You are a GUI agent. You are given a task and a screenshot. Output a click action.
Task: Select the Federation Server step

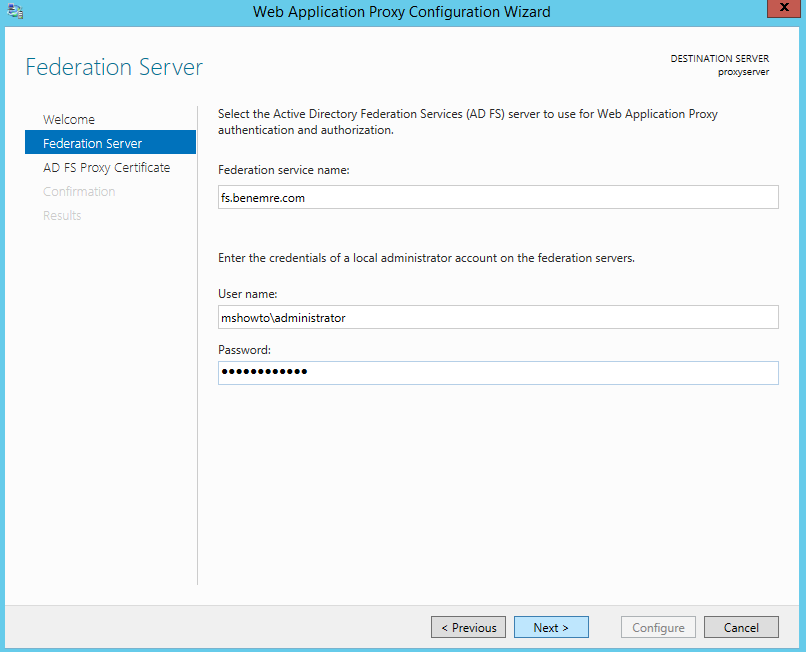tap(111, 142)
